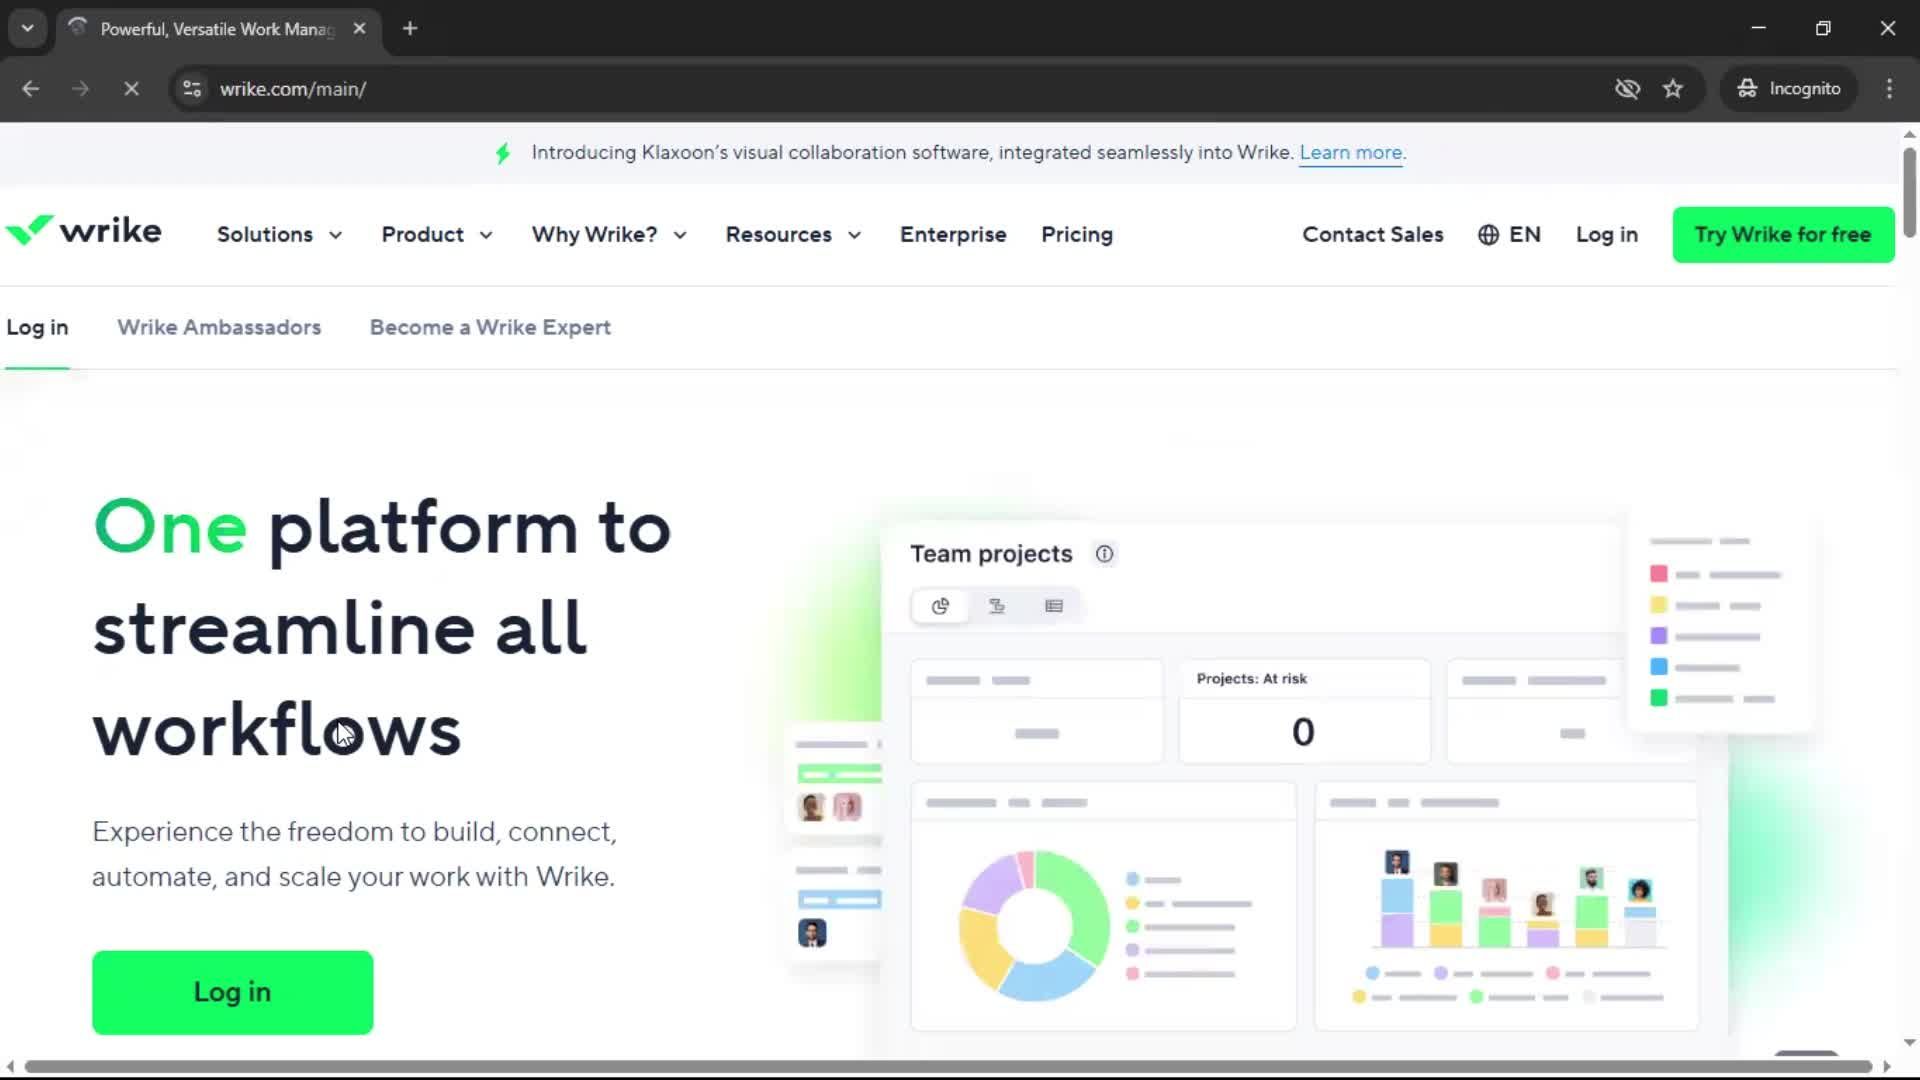
Task: Expand the Product menu
Action: (437, 235)
